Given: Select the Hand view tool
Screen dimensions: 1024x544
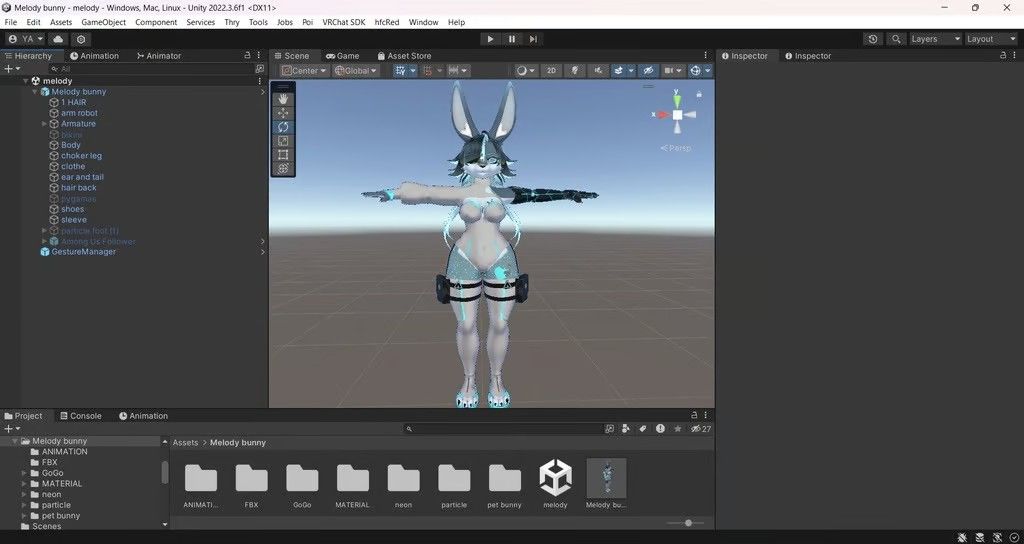Looking at the screenshot, I should [x=283, y=99].
